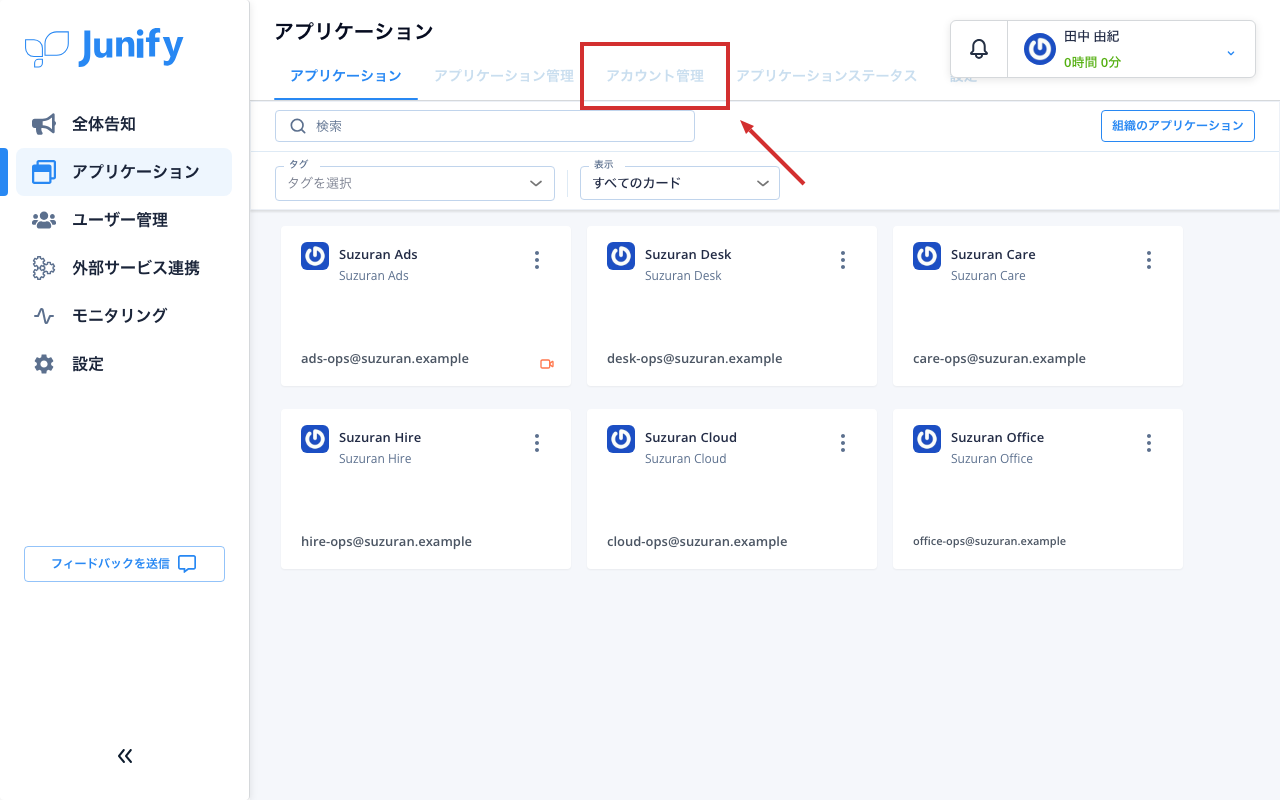Open 全体告知 megaphone icon in sidebar

pos(44,124)
